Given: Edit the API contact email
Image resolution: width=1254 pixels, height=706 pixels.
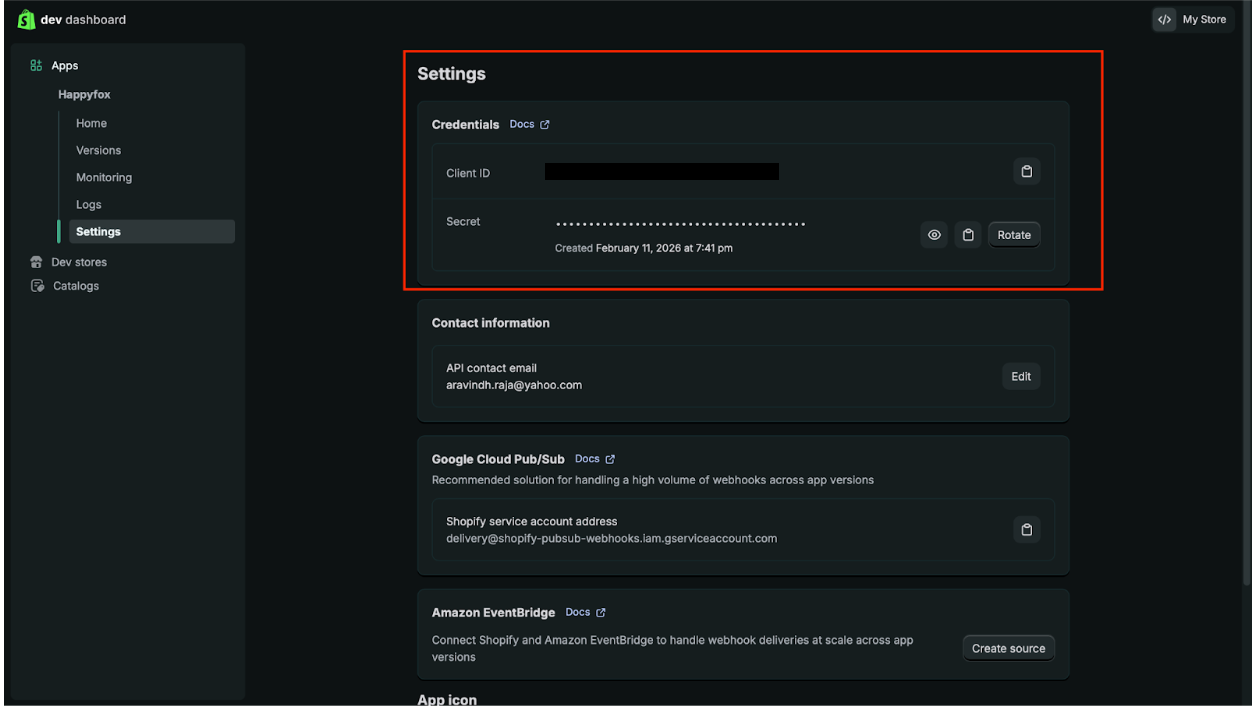Looking at the screenshot, I should click(x=1021, y=376).
